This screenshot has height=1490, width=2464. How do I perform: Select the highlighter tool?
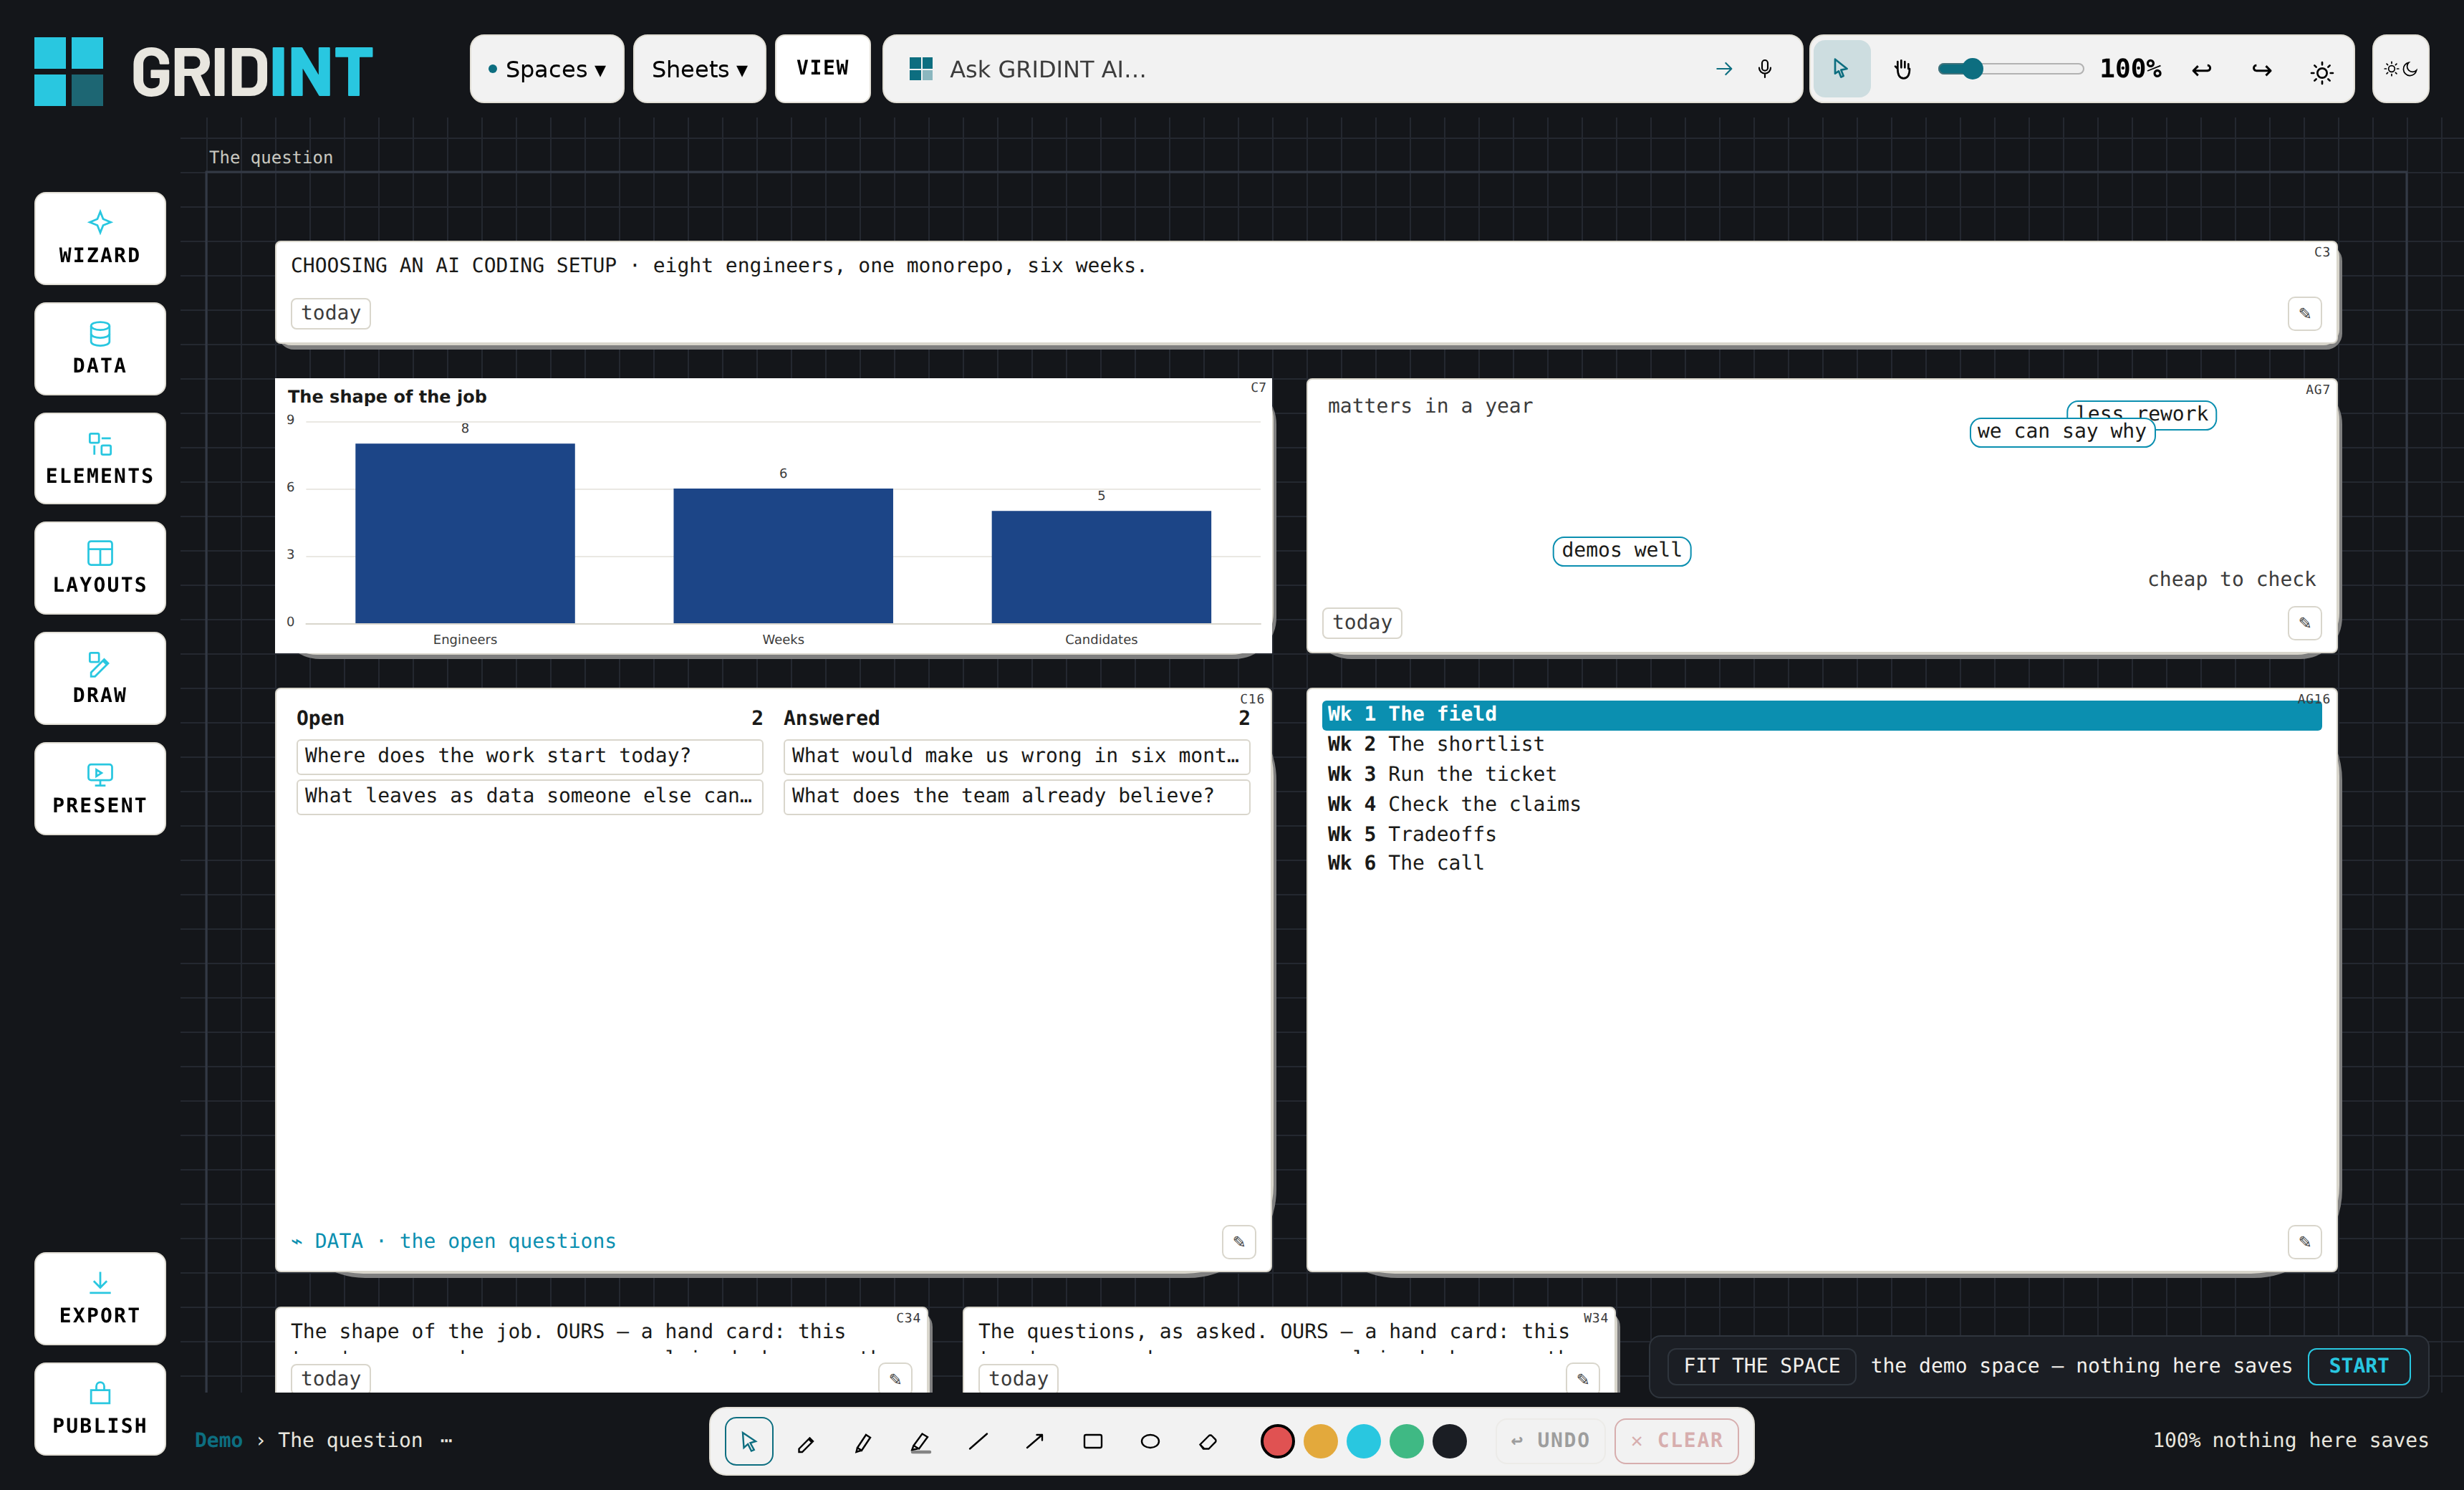pyautogui.click(x=921, y=1441)
